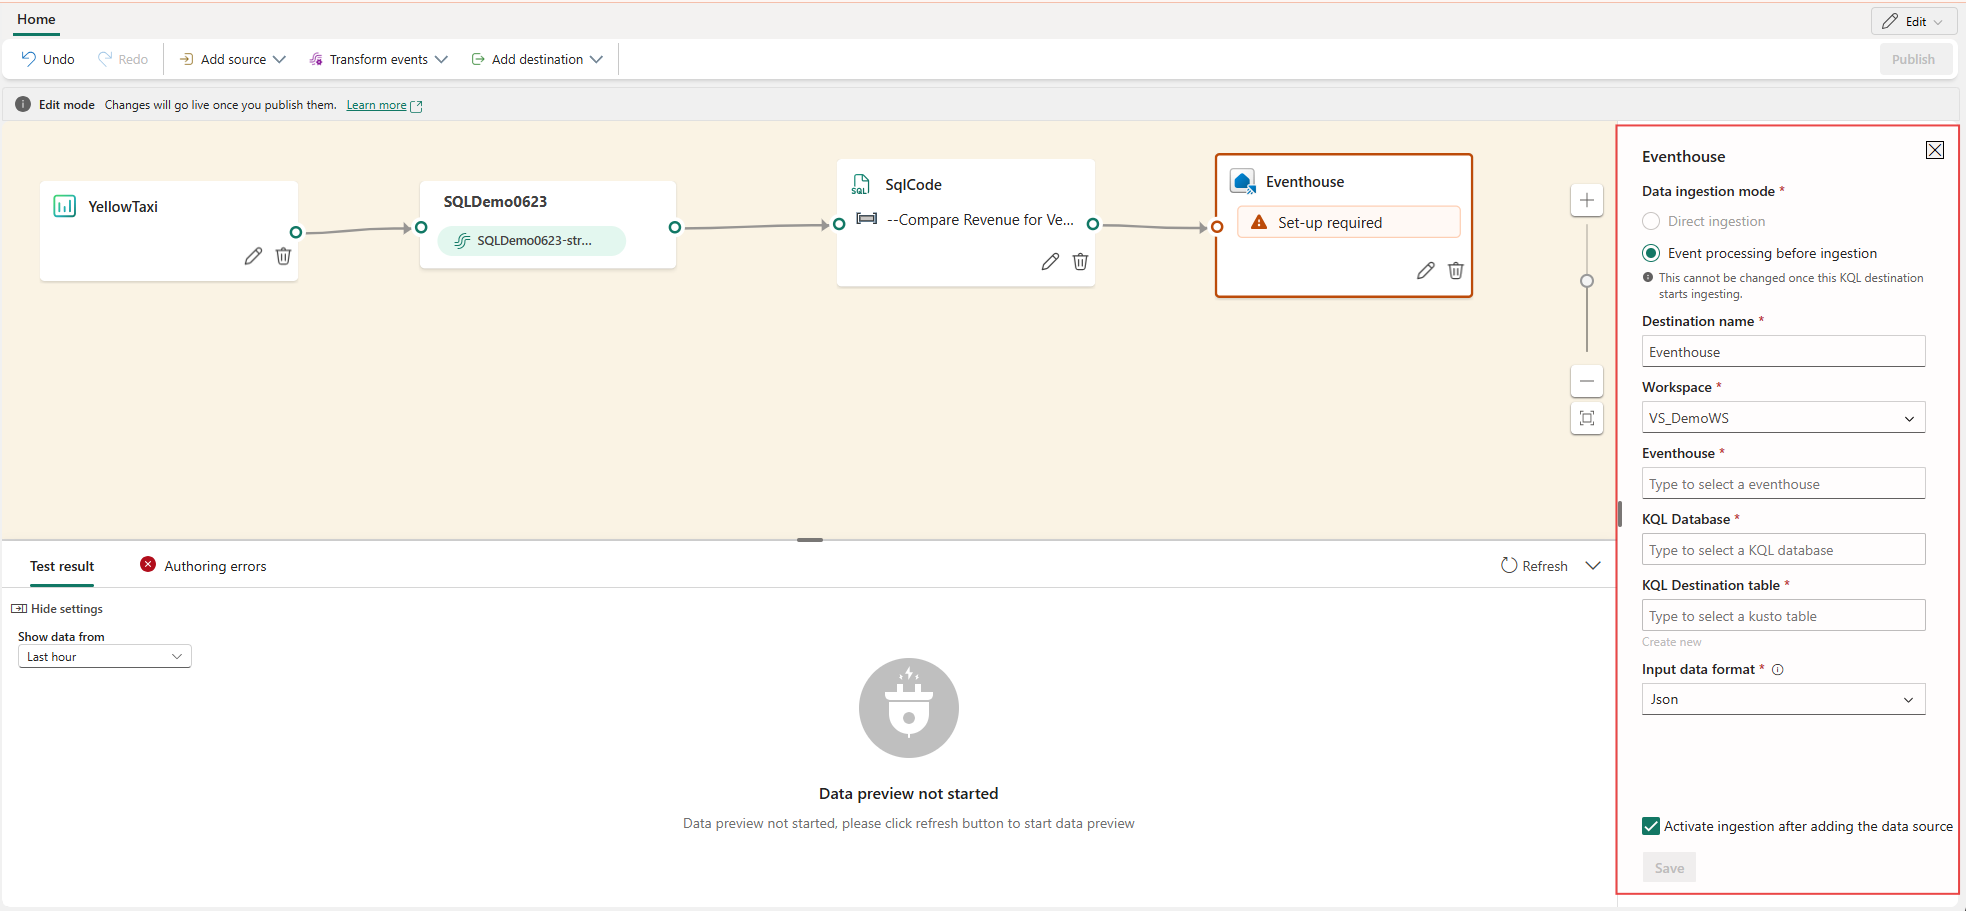
Task: Open the Workspace dropdown
Action: [x=1783, y=418]
